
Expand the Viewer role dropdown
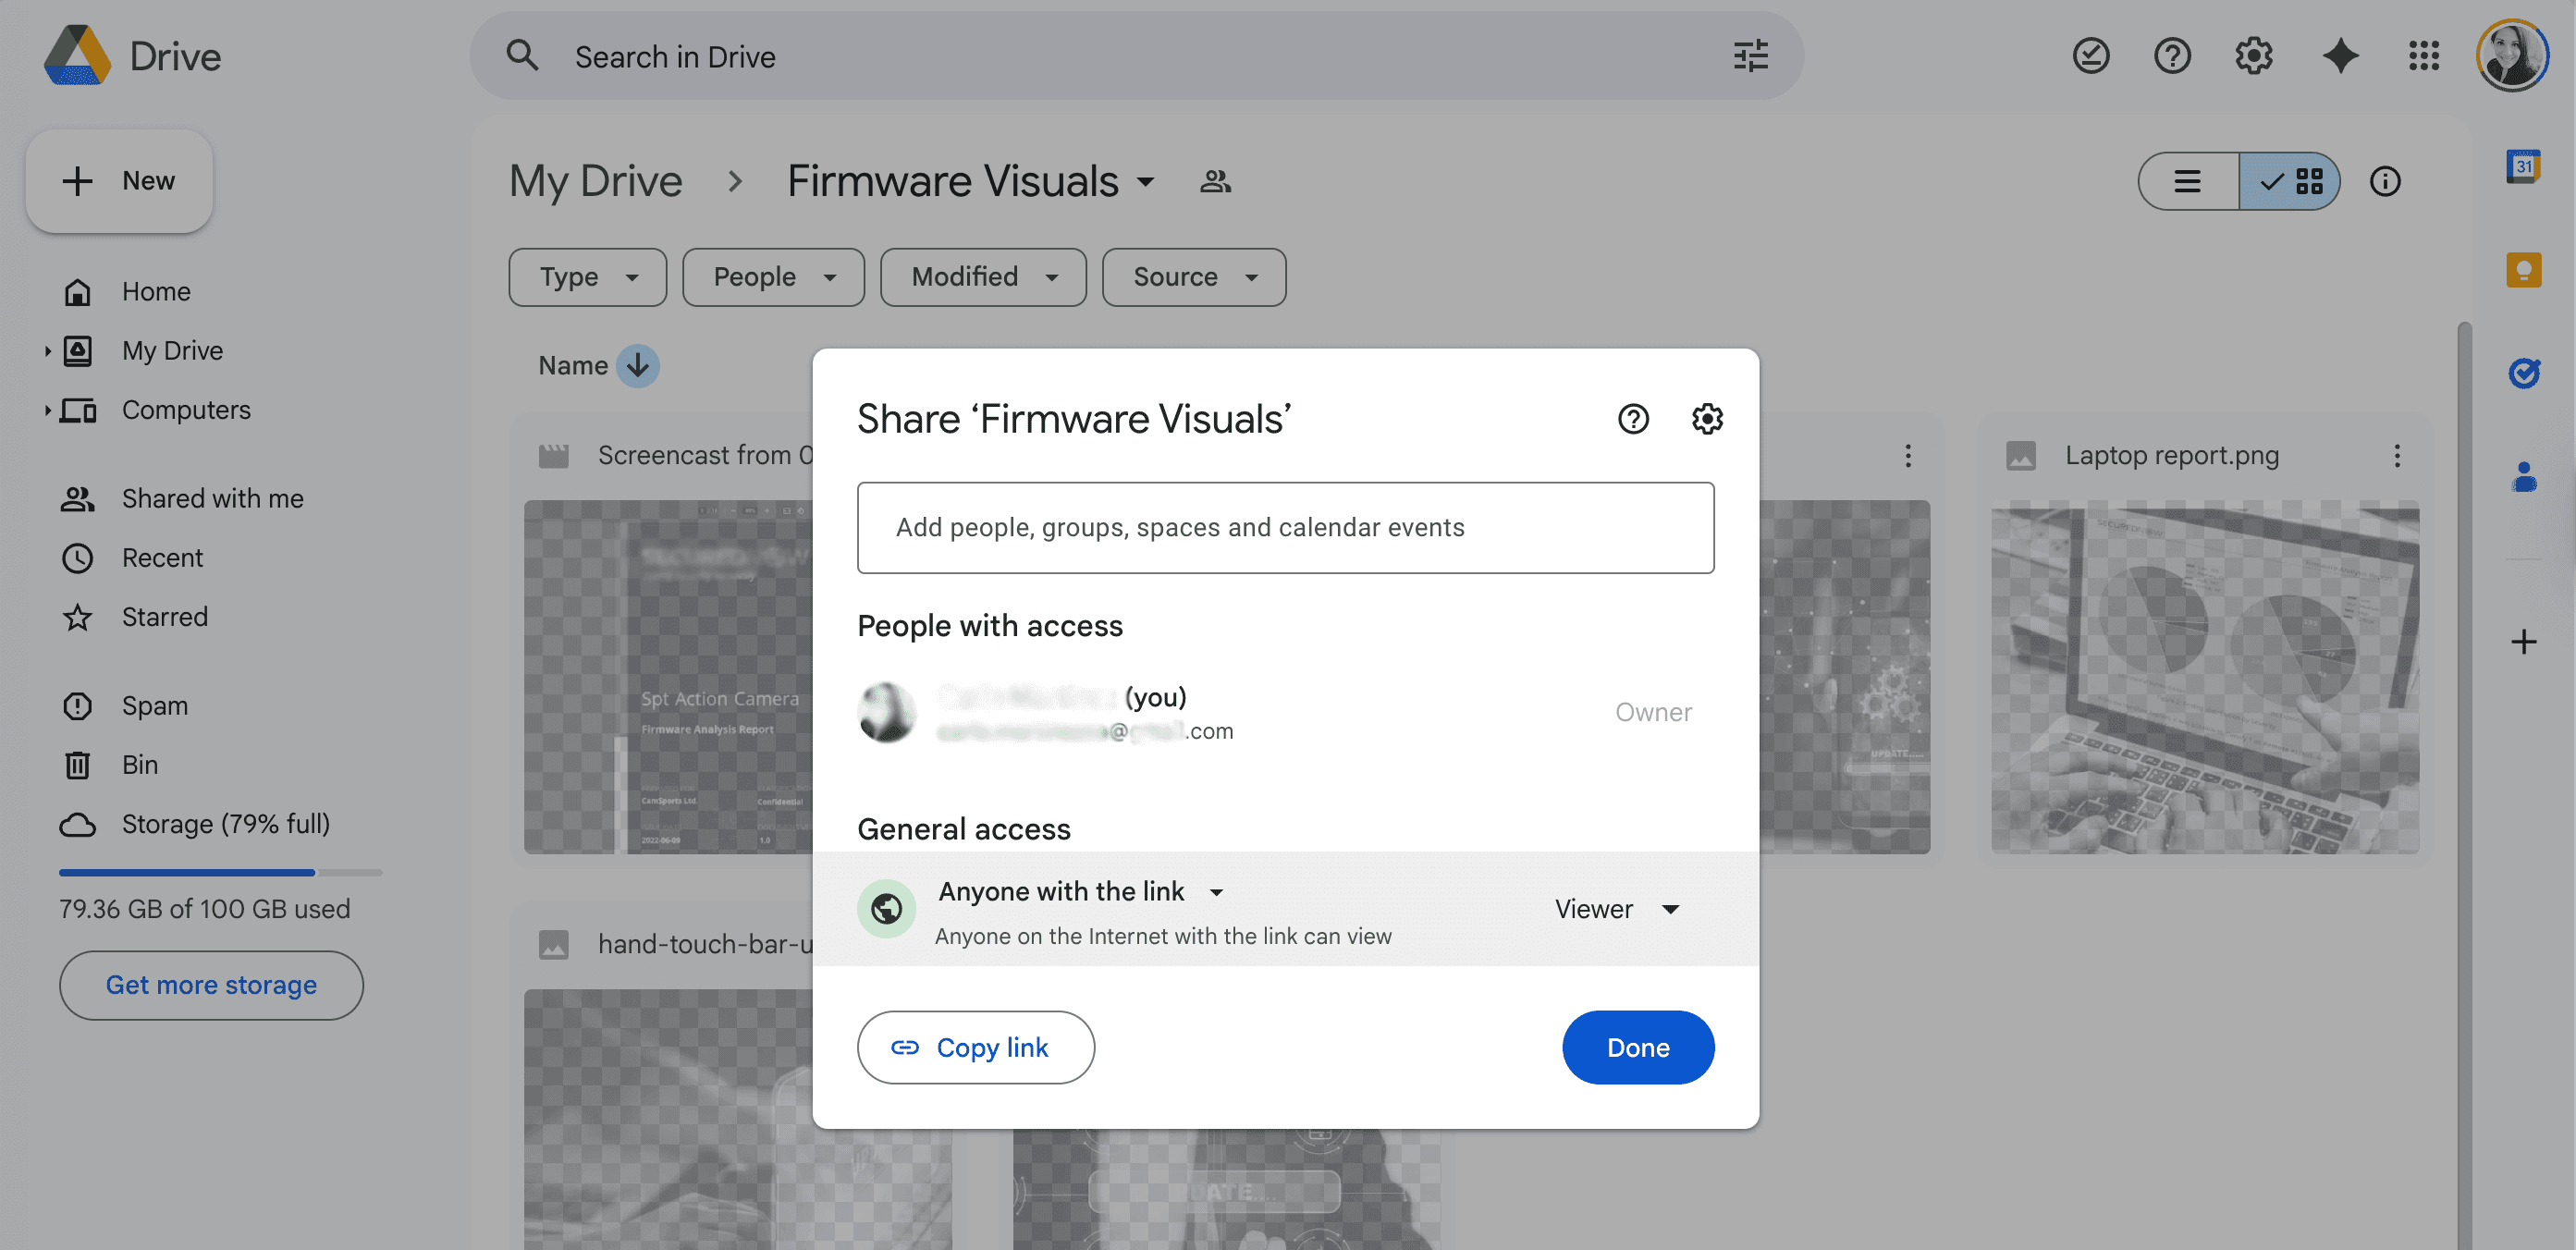[1616, 908]
